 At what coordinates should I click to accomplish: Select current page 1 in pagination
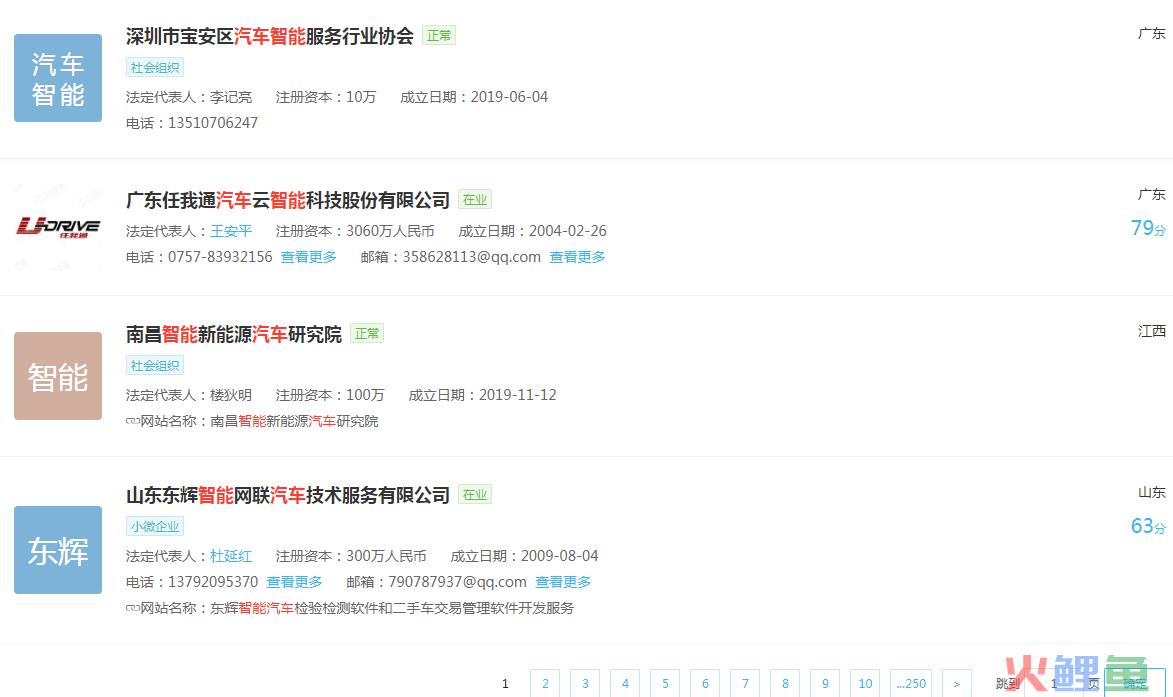(505, 684)
